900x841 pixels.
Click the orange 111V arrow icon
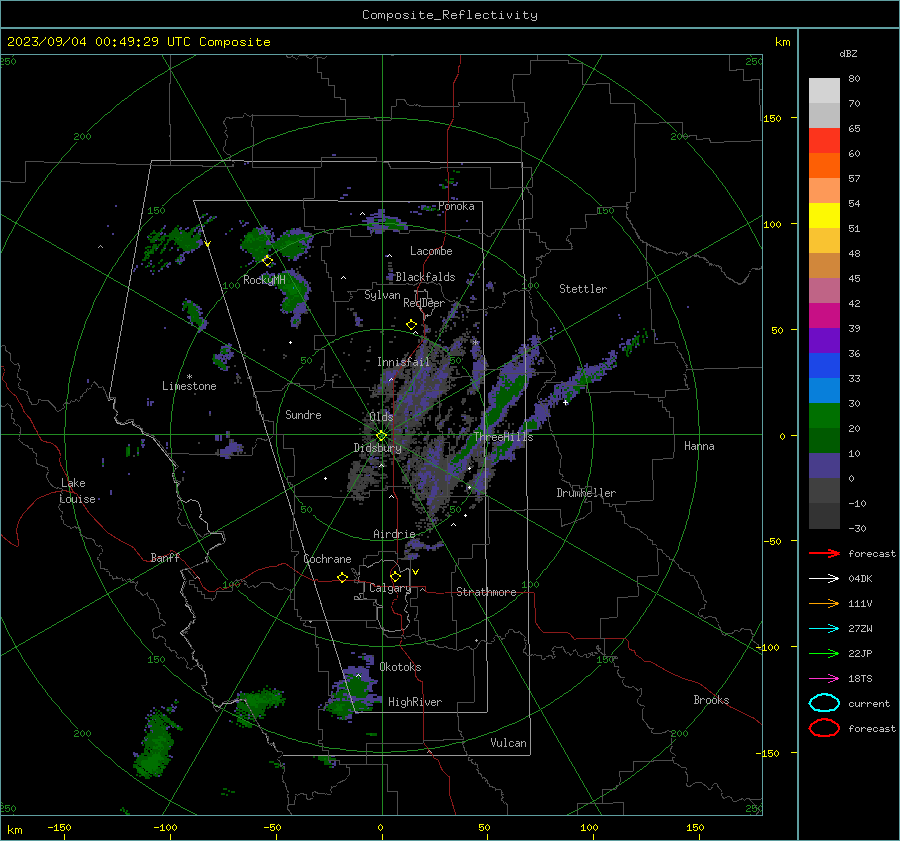pyautogui.click(x=824, y=603)
